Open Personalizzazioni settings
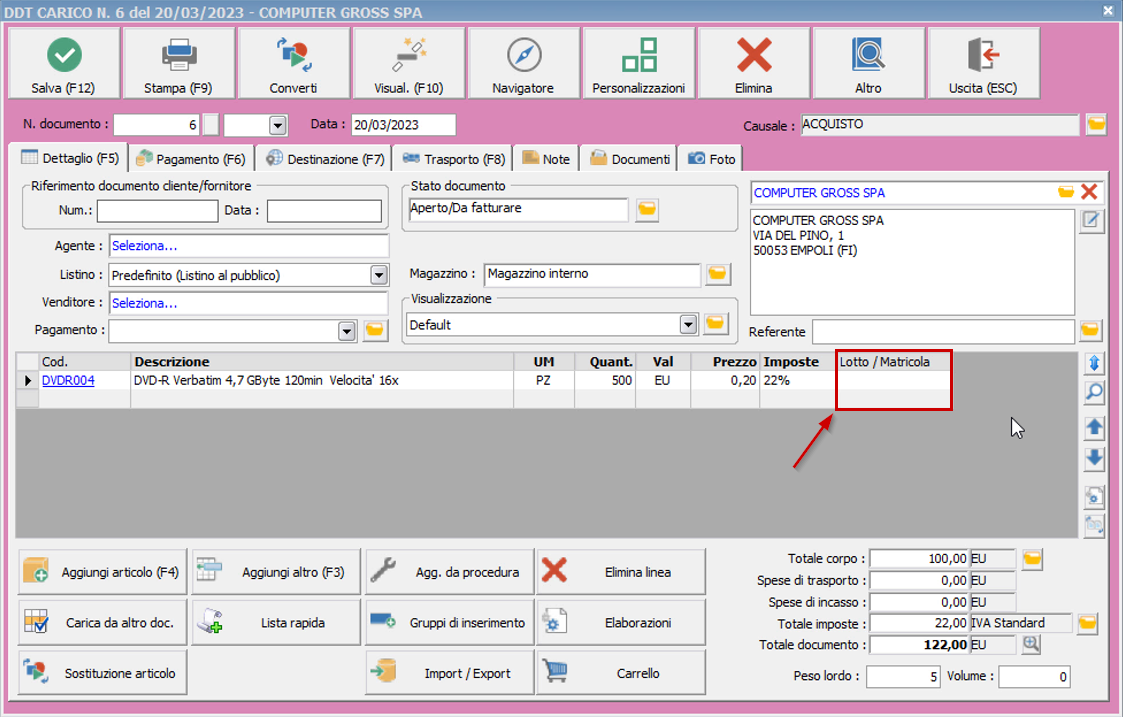This screenshot has height=717, width=1123. point(639,63)
